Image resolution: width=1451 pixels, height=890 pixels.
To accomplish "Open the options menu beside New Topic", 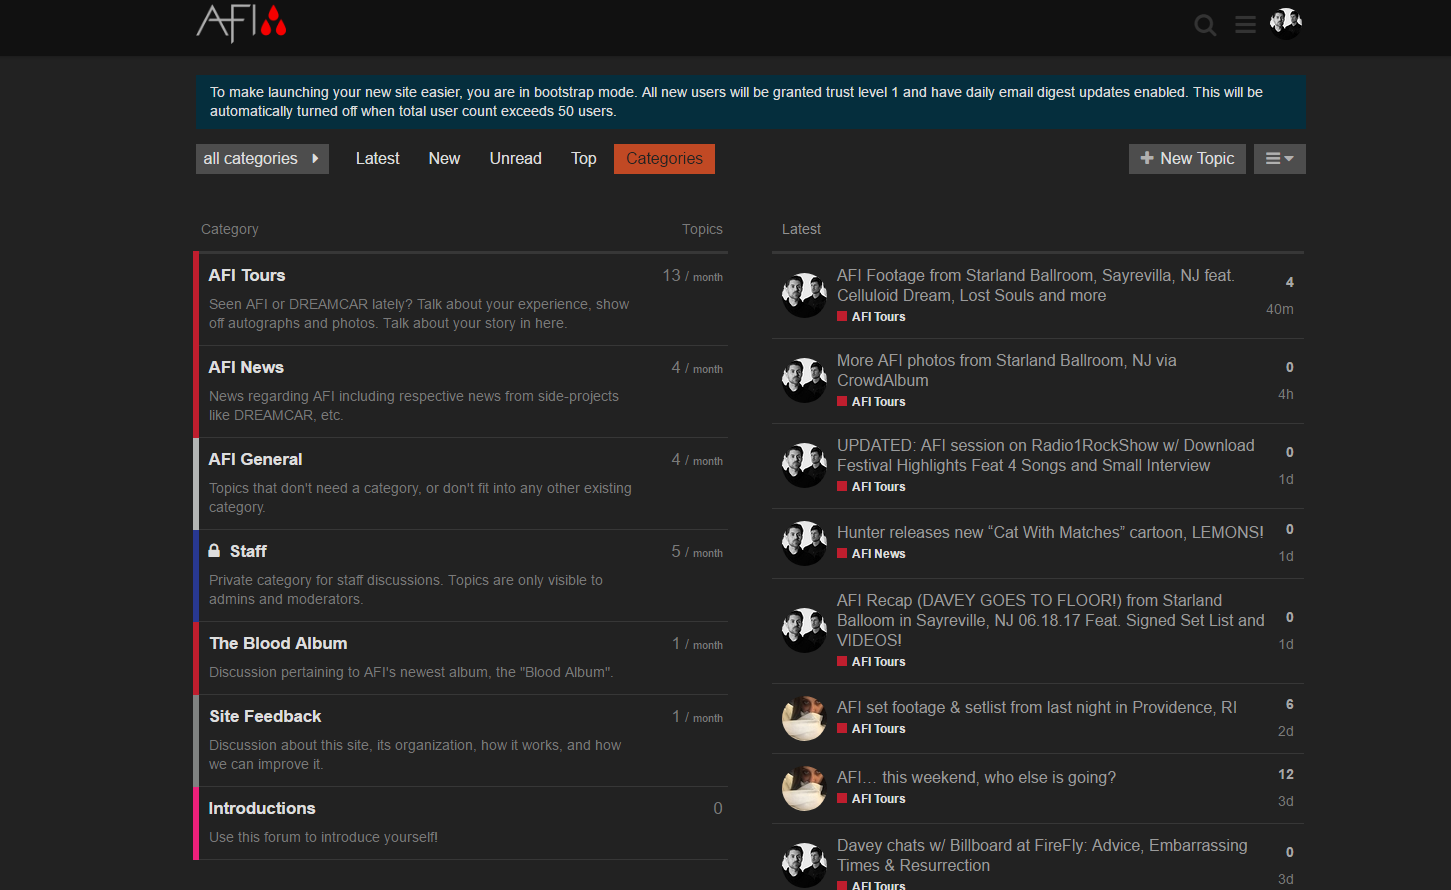I will click(1280, 159).
